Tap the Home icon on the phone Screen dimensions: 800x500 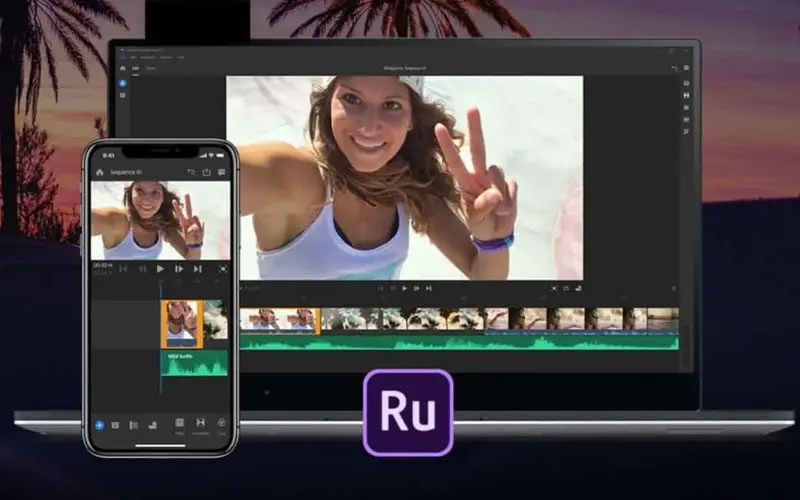99,172
